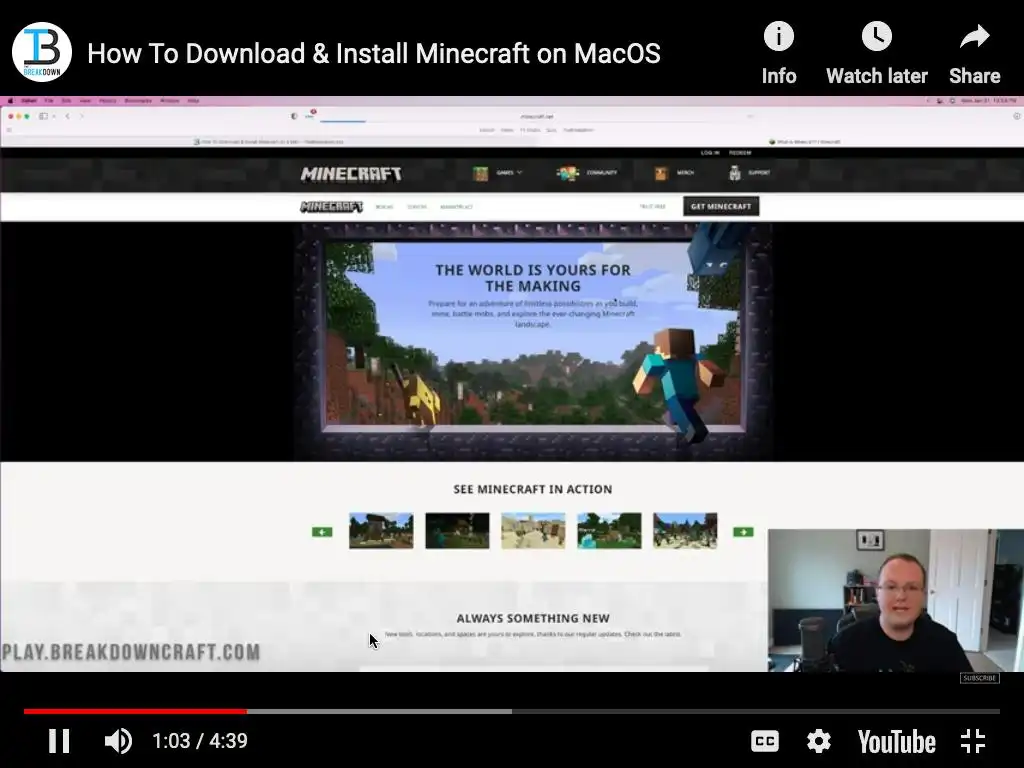Click the webcam overlay of the presenter
The image size is (1024, 768).
click(x=895, y=600)
